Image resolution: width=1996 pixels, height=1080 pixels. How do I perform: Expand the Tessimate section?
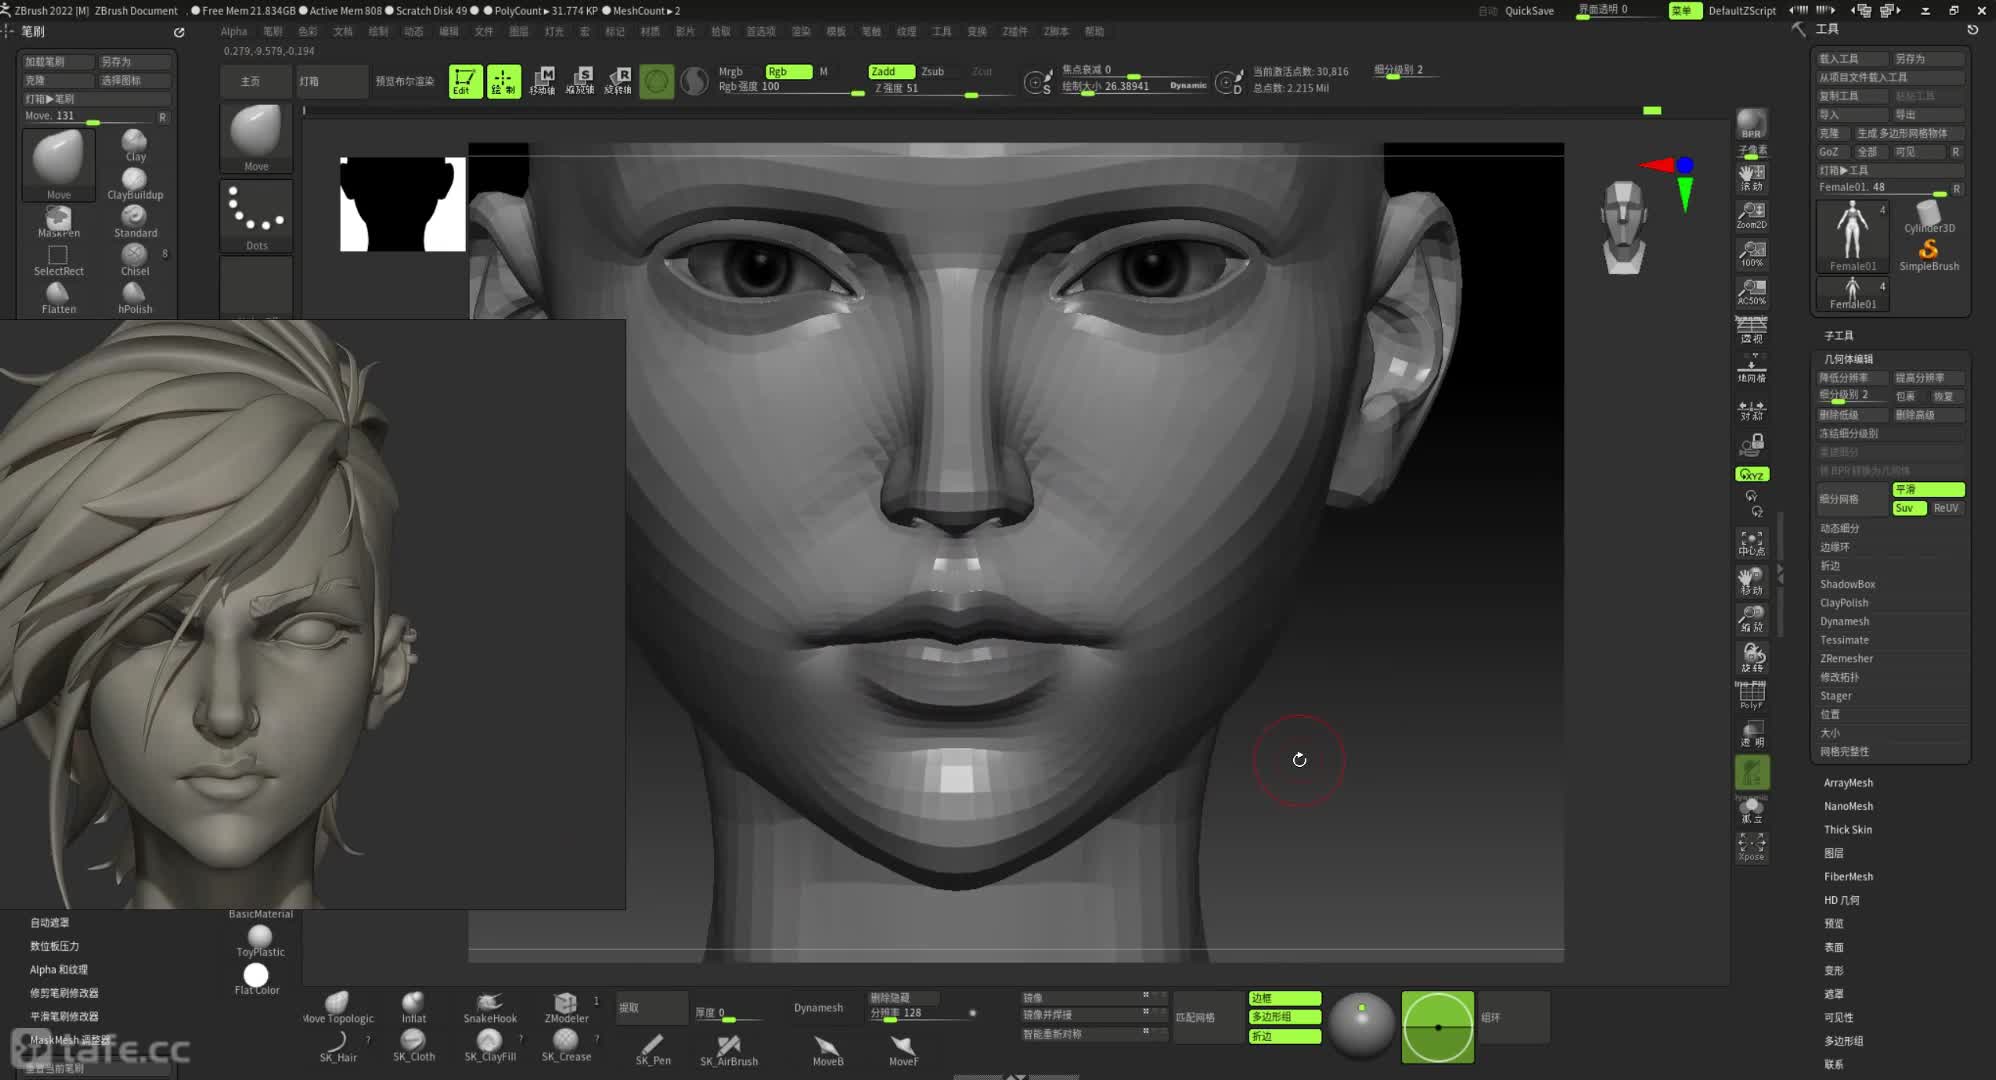point(1844,640)
